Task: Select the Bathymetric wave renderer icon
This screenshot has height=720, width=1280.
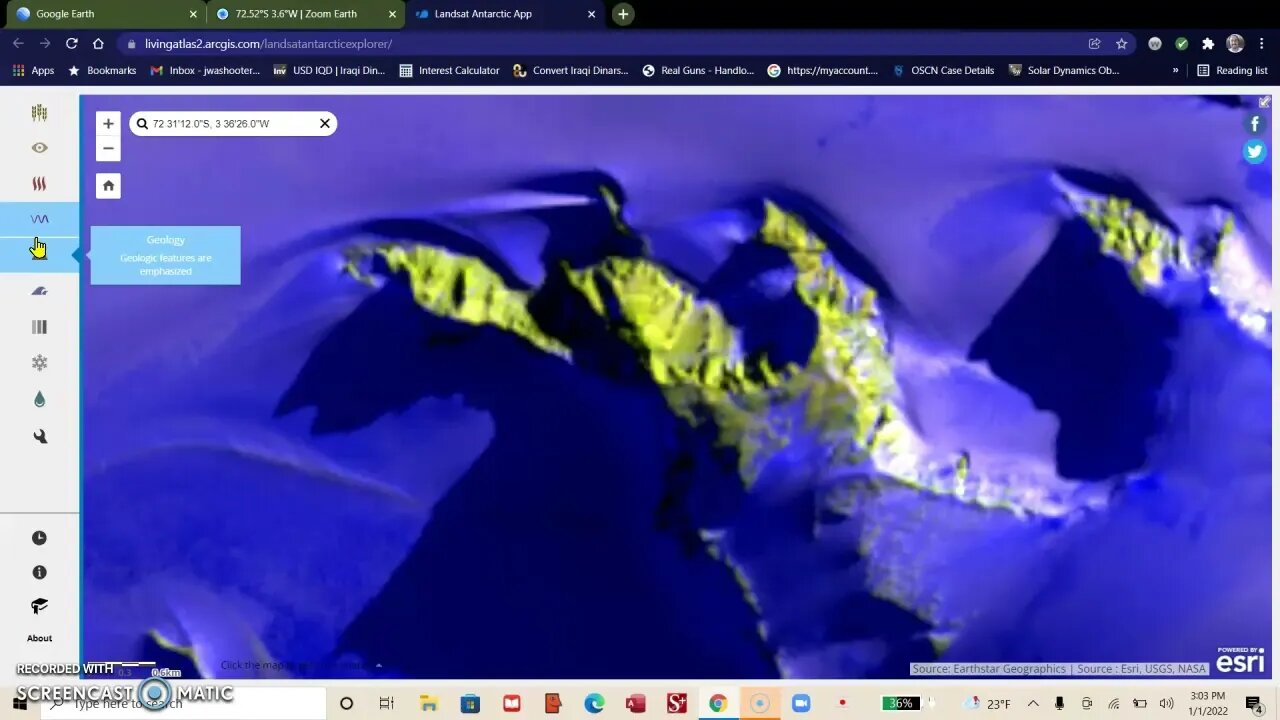Action: tap(39, 291)
